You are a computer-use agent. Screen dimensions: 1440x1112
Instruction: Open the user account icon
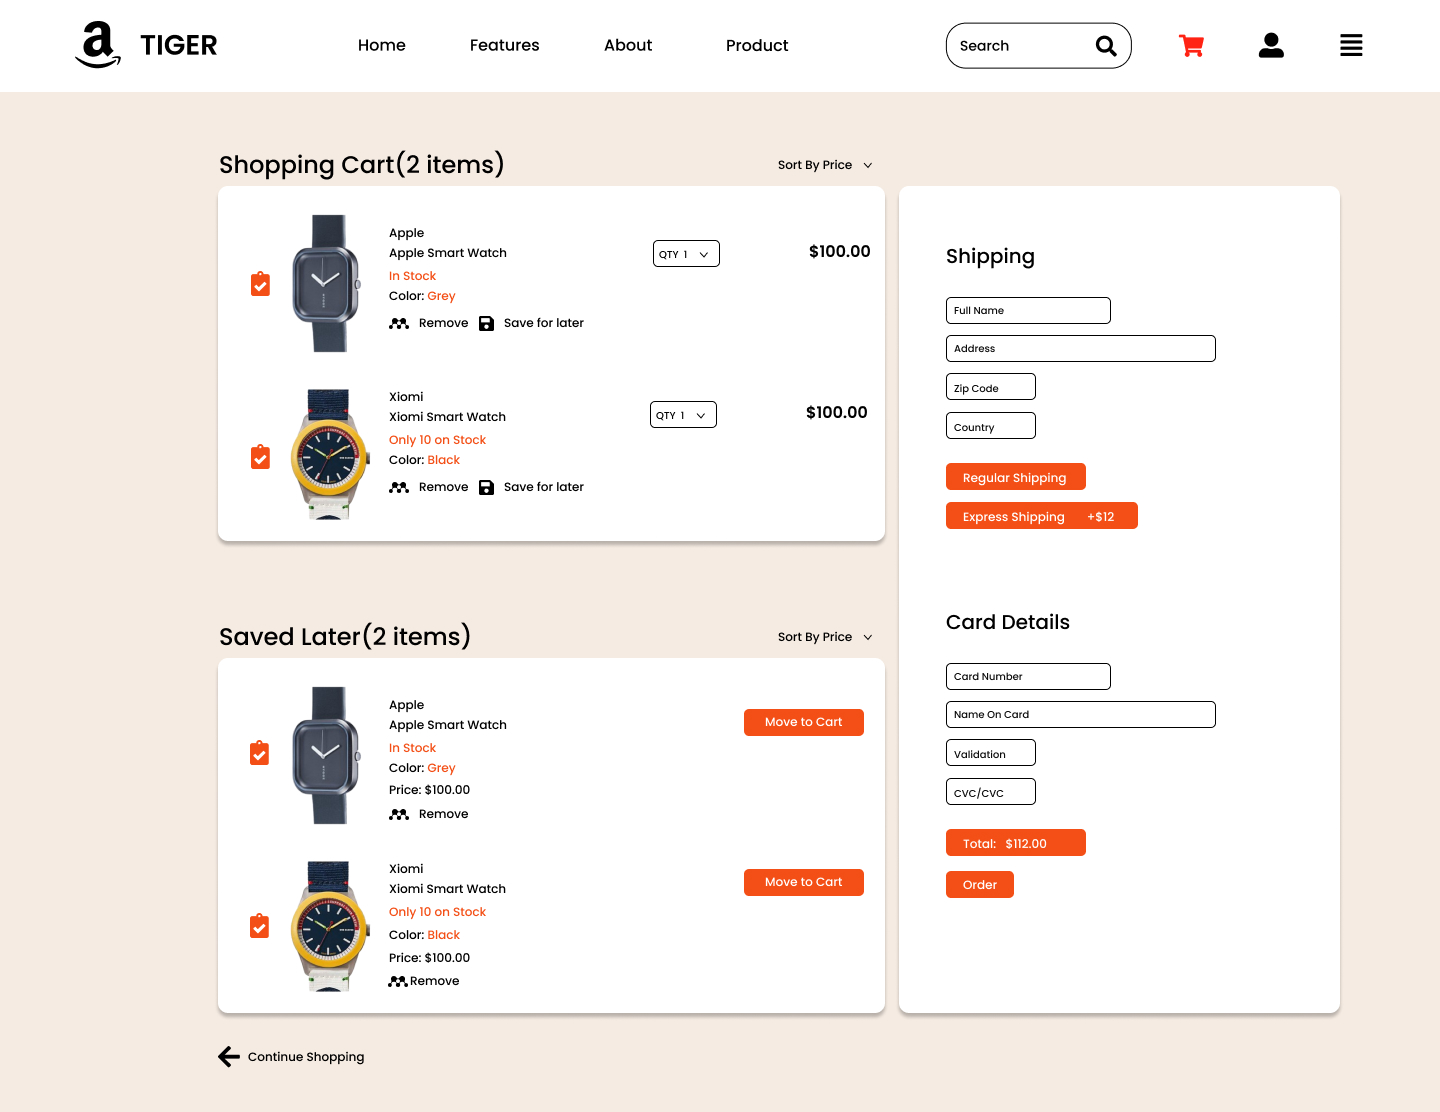point(1271,45)
